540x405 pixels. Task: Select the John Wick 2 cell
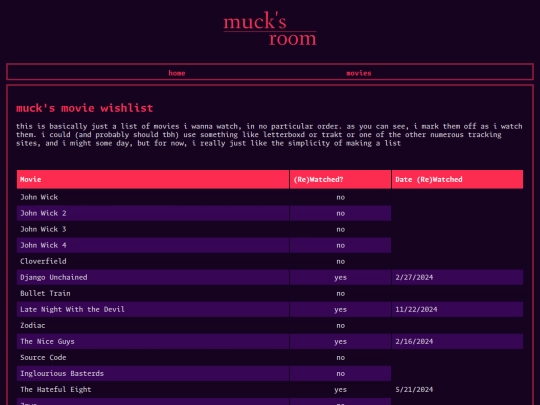point(153,213)
